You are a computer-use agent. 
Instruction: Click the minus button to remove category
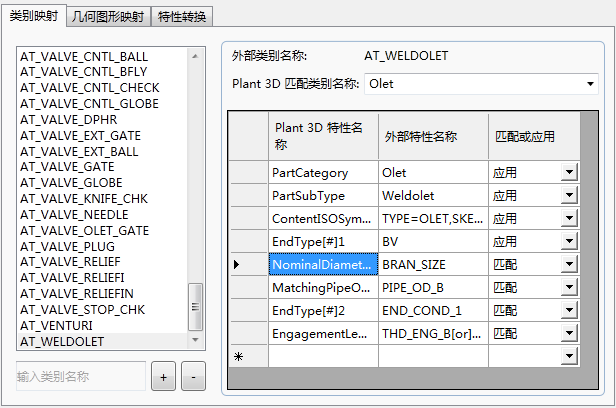[193, 376]
